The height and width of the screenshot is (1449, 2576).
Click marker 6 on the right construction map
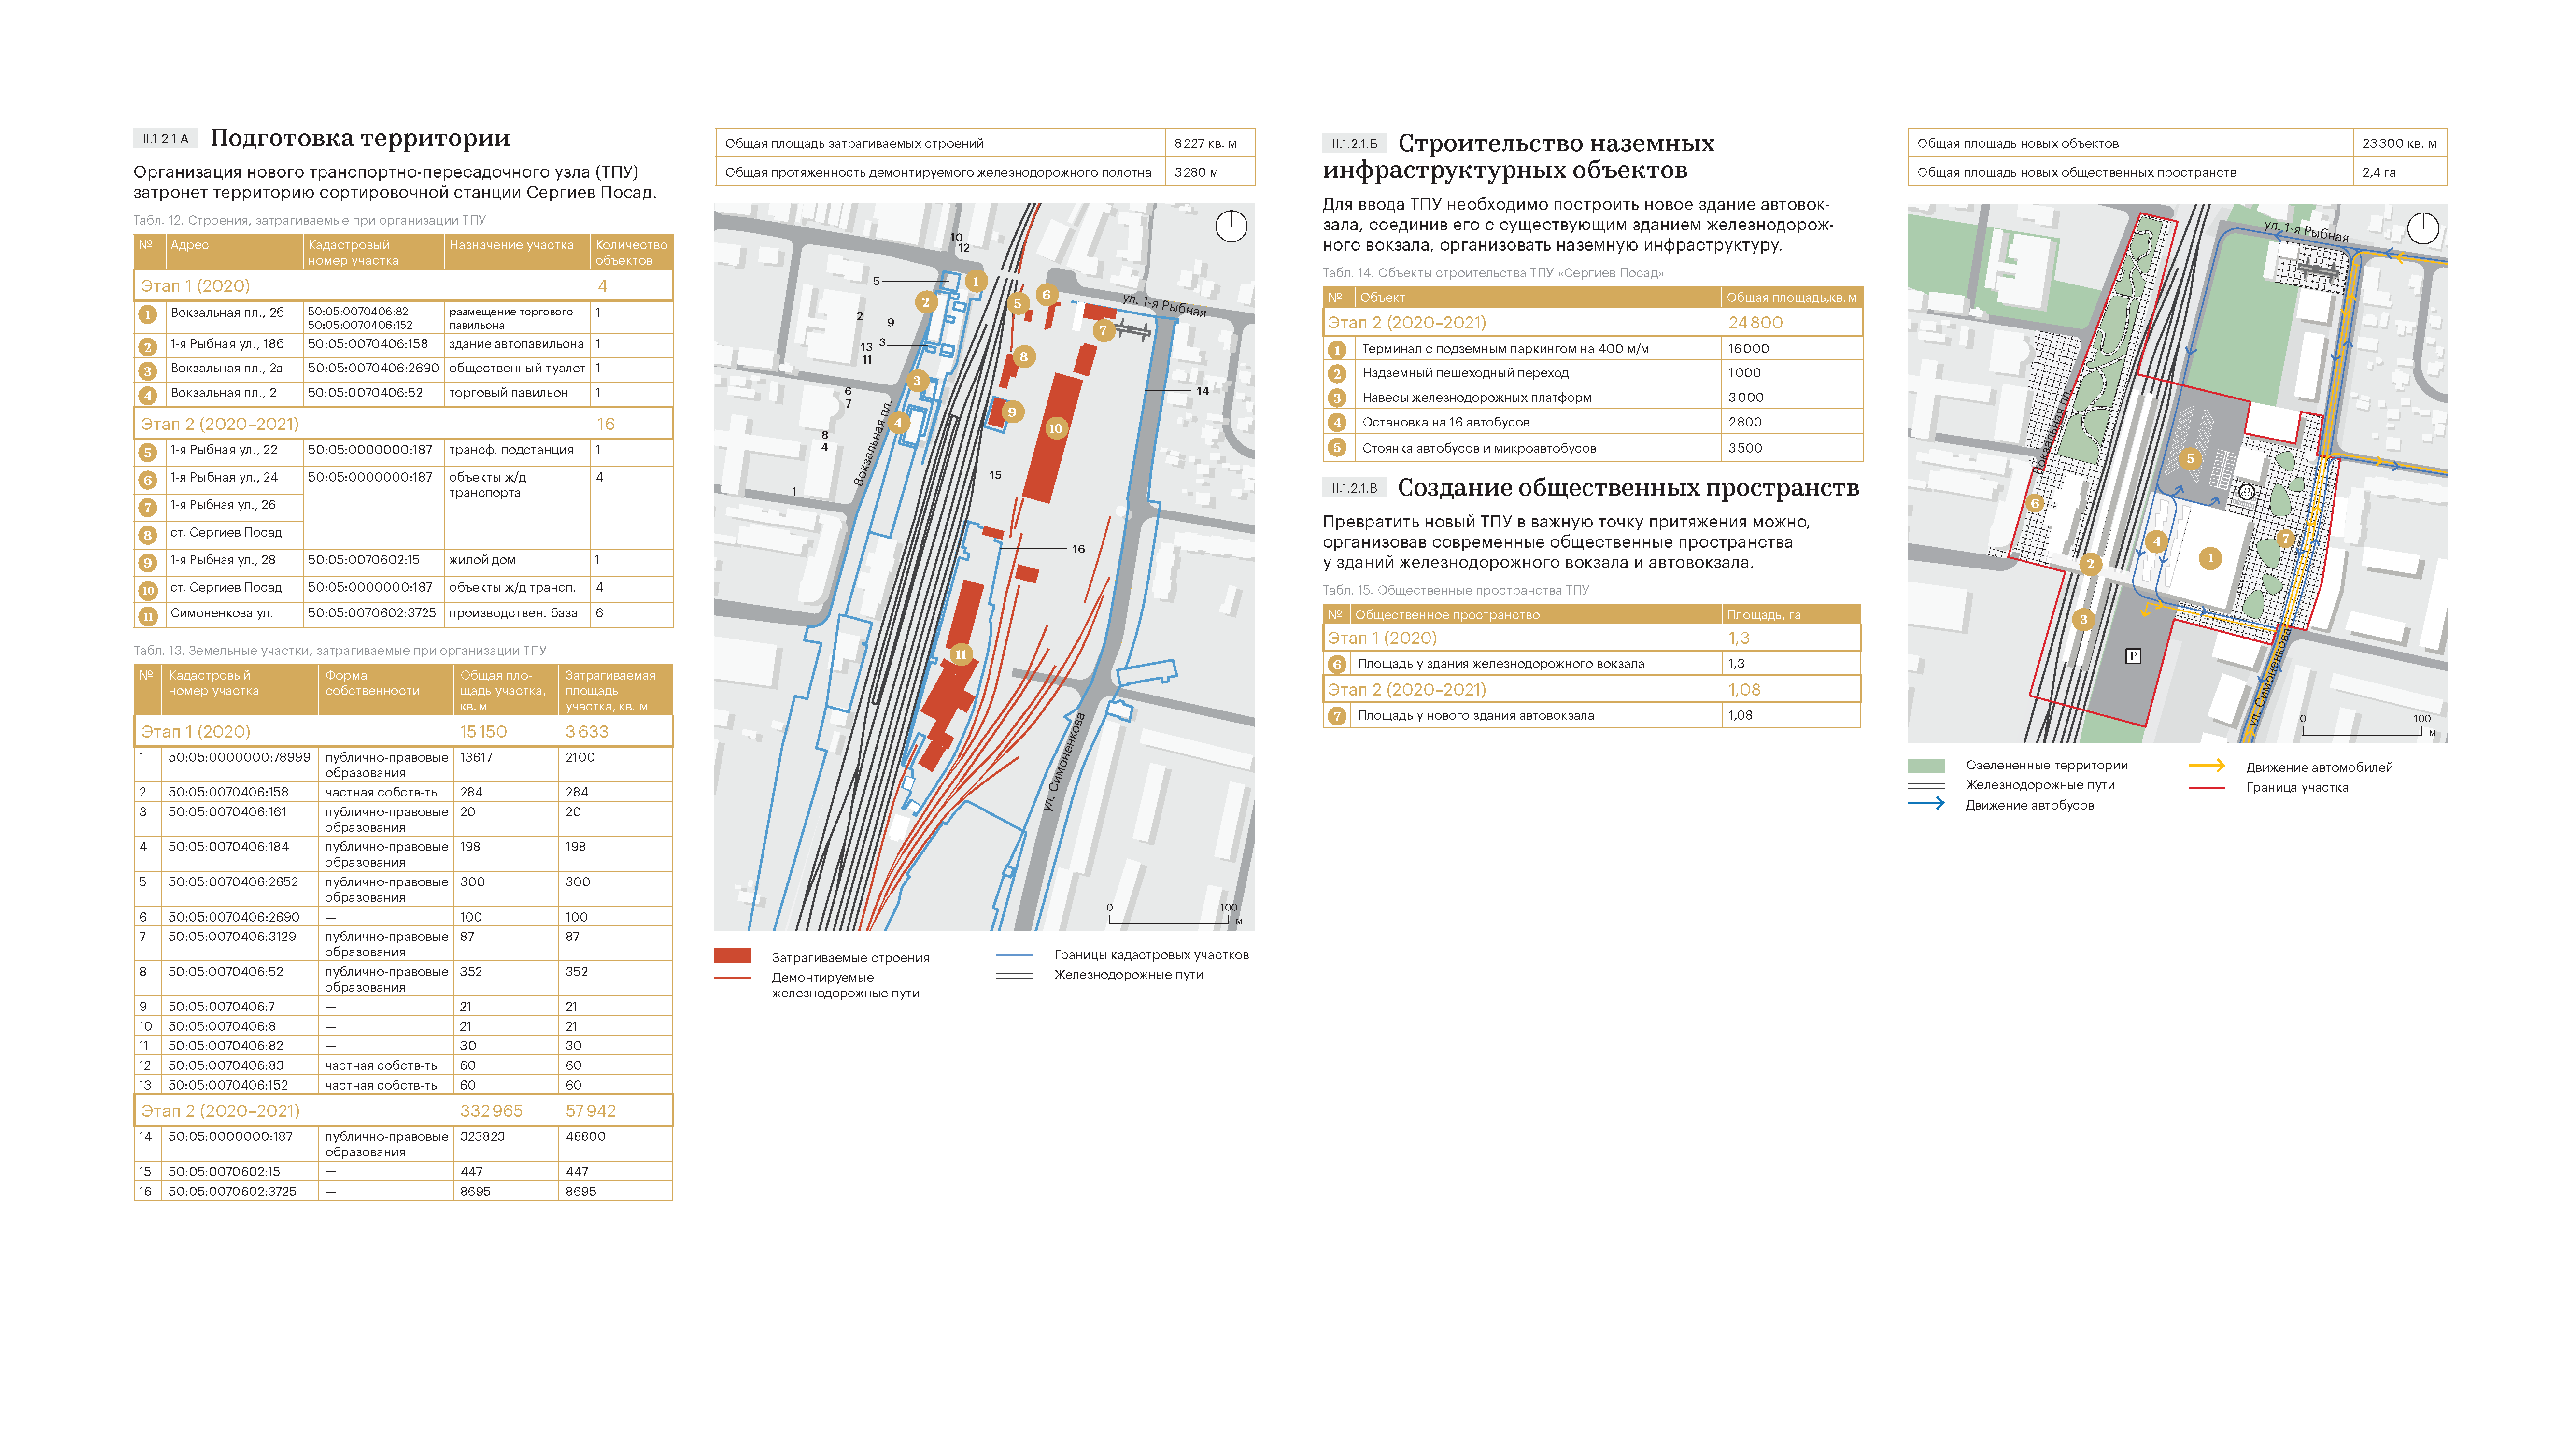coord(2034,503)
